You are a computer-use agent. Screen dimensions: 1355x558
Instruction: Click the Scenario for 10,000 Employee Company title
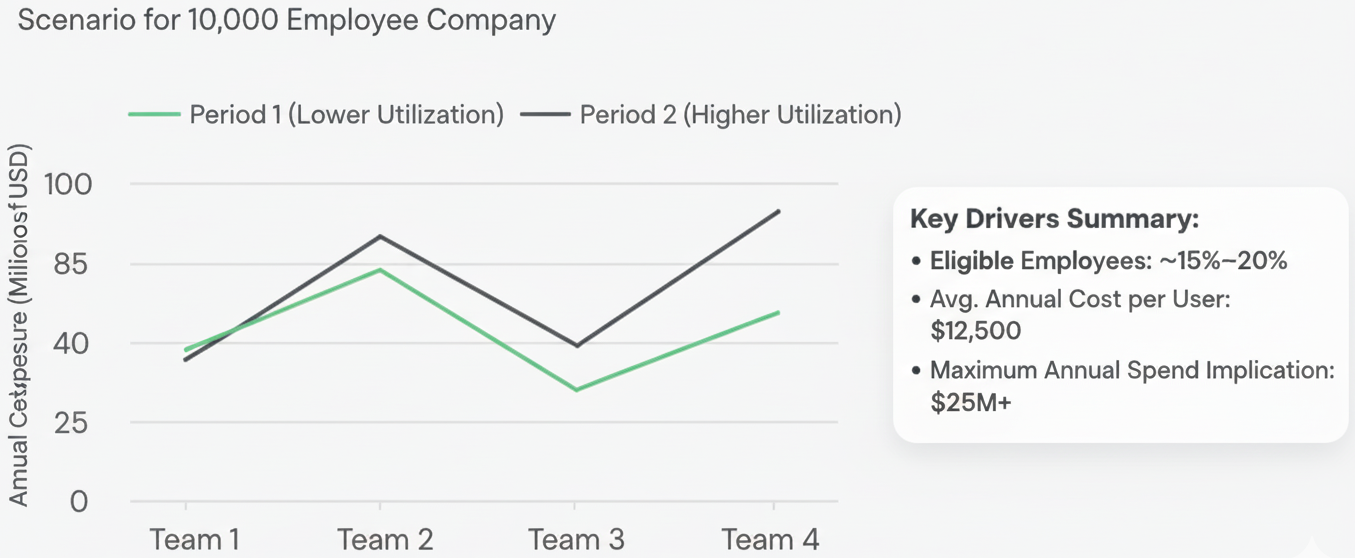(x=287, y=20)
